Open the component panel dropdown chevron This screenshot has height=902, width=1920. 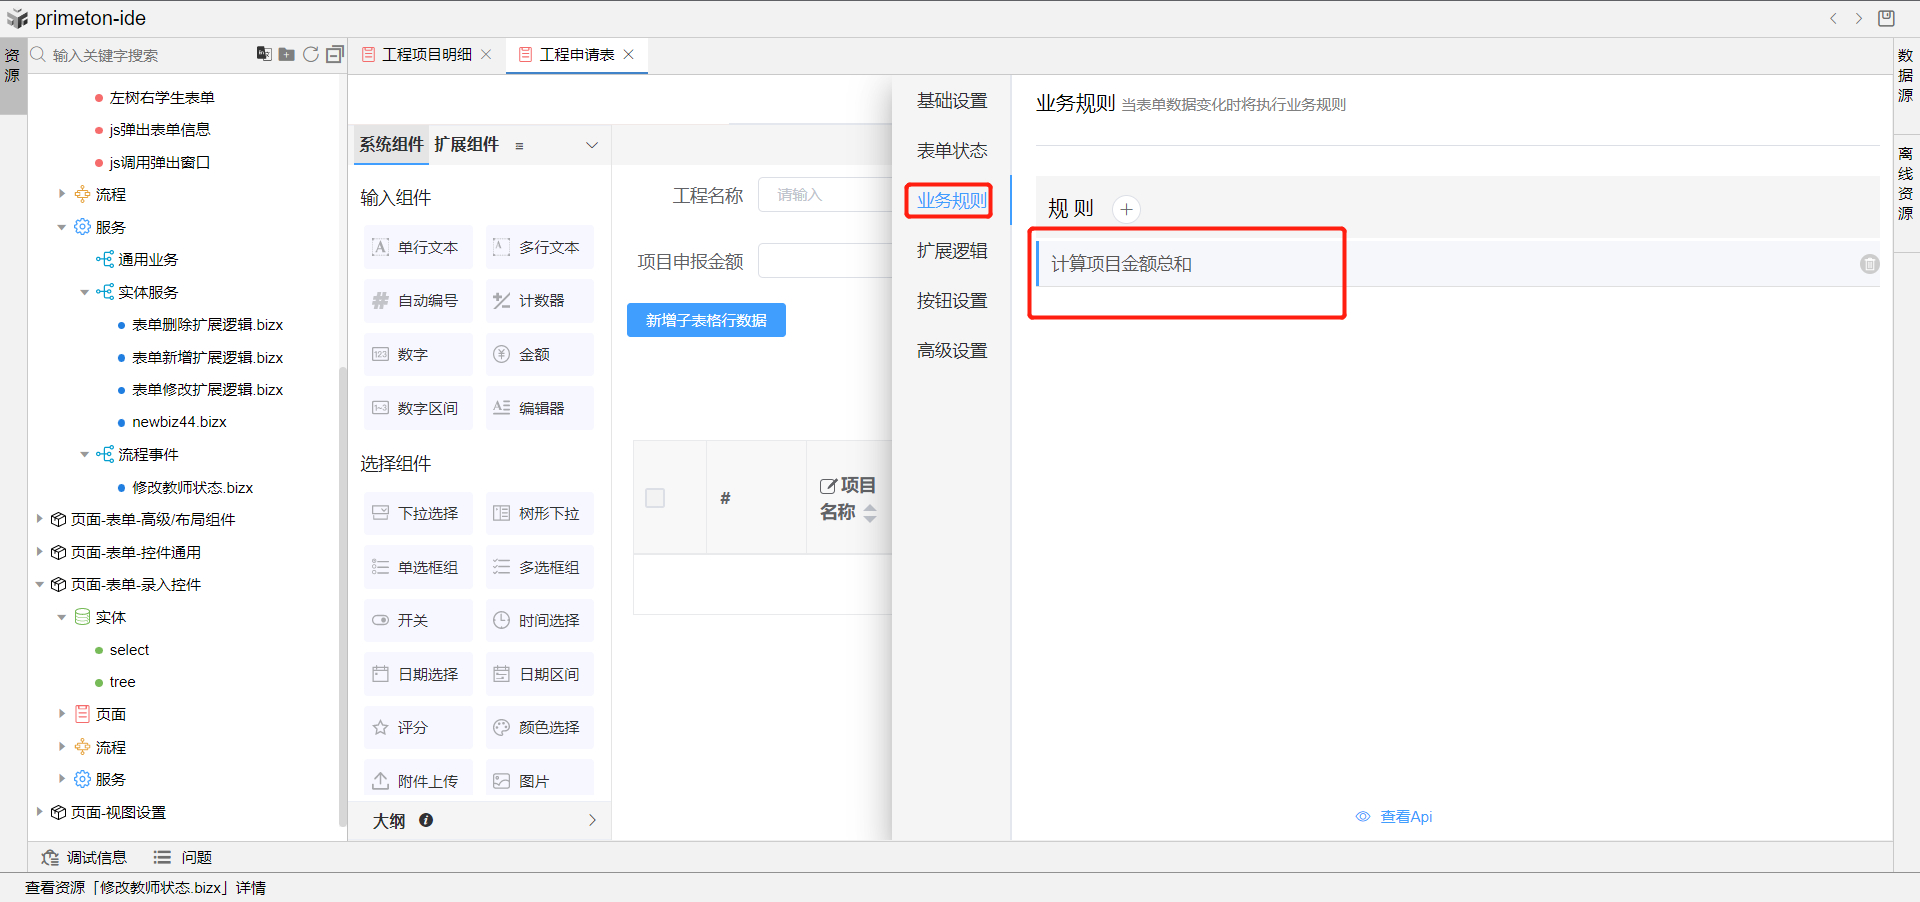pos(592,145)
